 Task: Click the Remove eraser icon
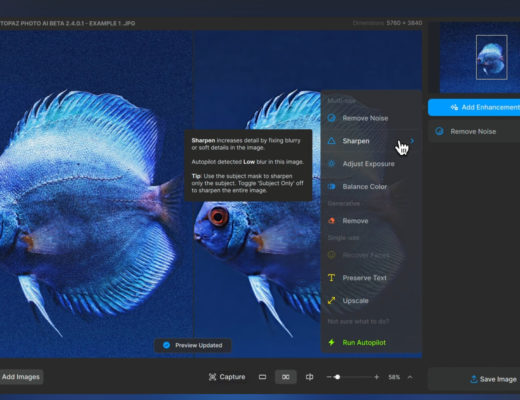pos(331,221)
